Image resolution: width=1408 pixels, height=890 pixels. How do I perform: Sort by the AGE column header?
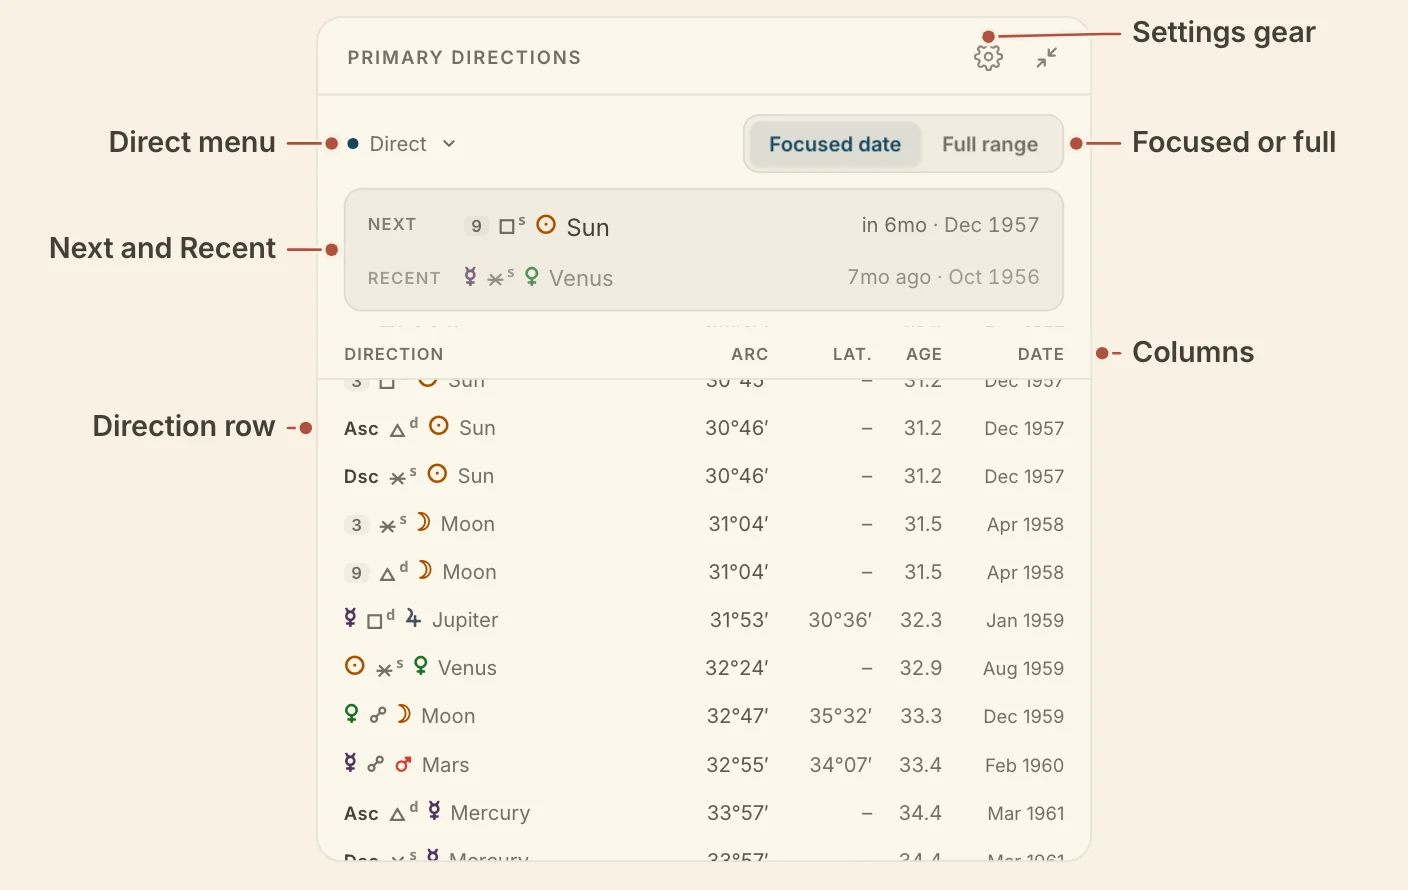(x=924, y=354)
